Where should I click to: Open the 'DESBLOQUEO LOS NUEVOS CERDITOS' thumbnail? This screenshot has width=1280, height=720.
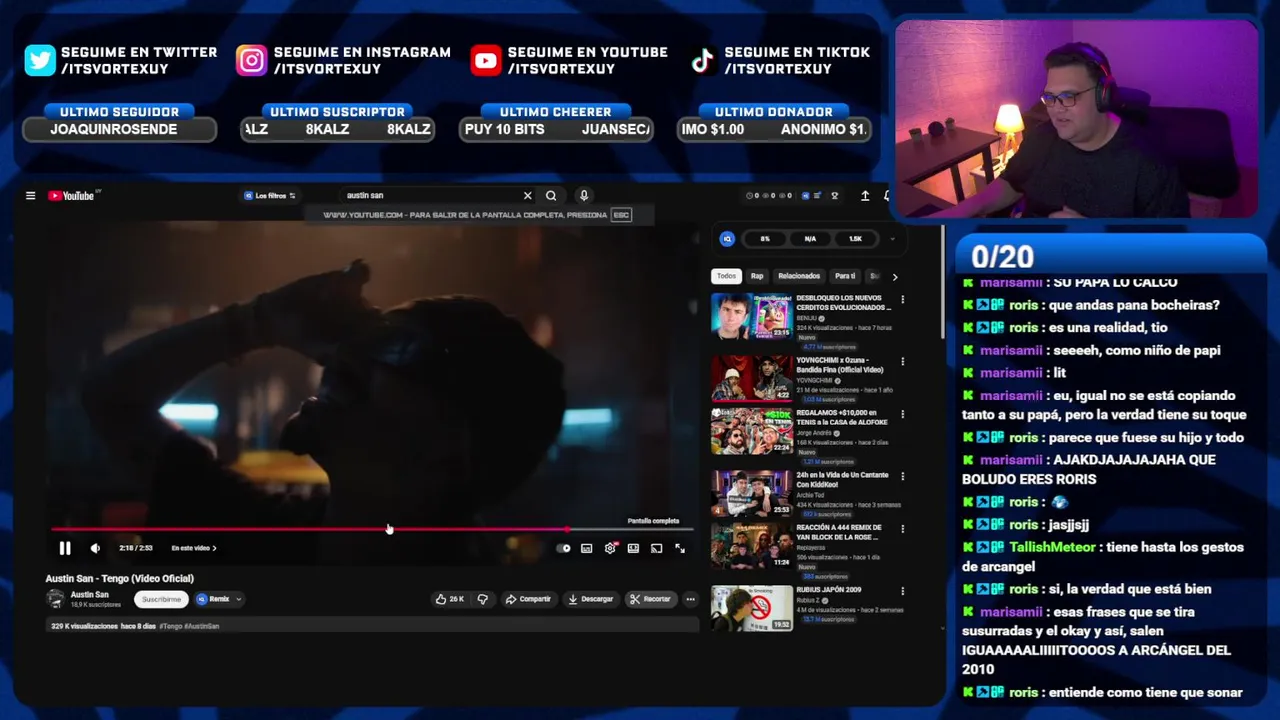[752, 316]
